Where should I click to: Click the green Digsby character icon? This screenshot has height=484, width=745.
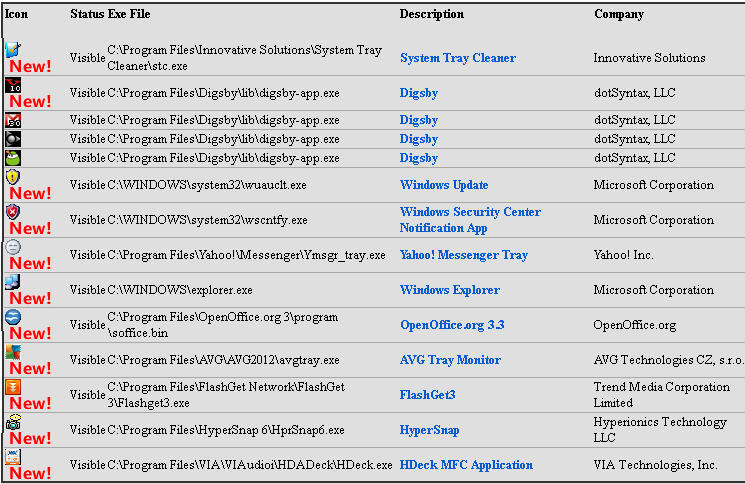[x=13, y=158]
